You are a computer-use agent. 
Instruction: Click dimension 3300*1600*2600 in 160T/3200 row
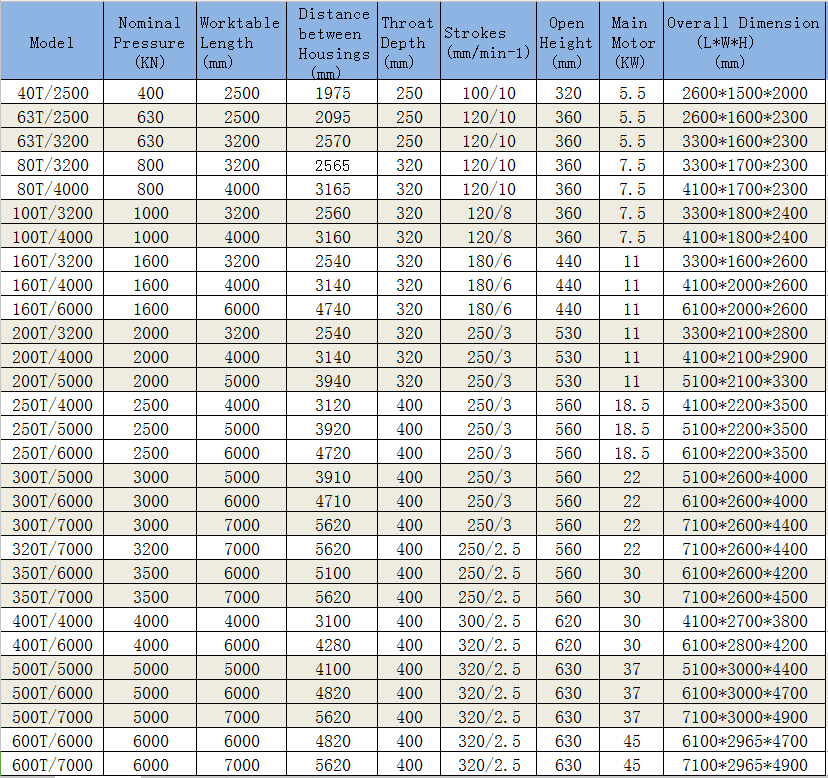coord(745,261)
